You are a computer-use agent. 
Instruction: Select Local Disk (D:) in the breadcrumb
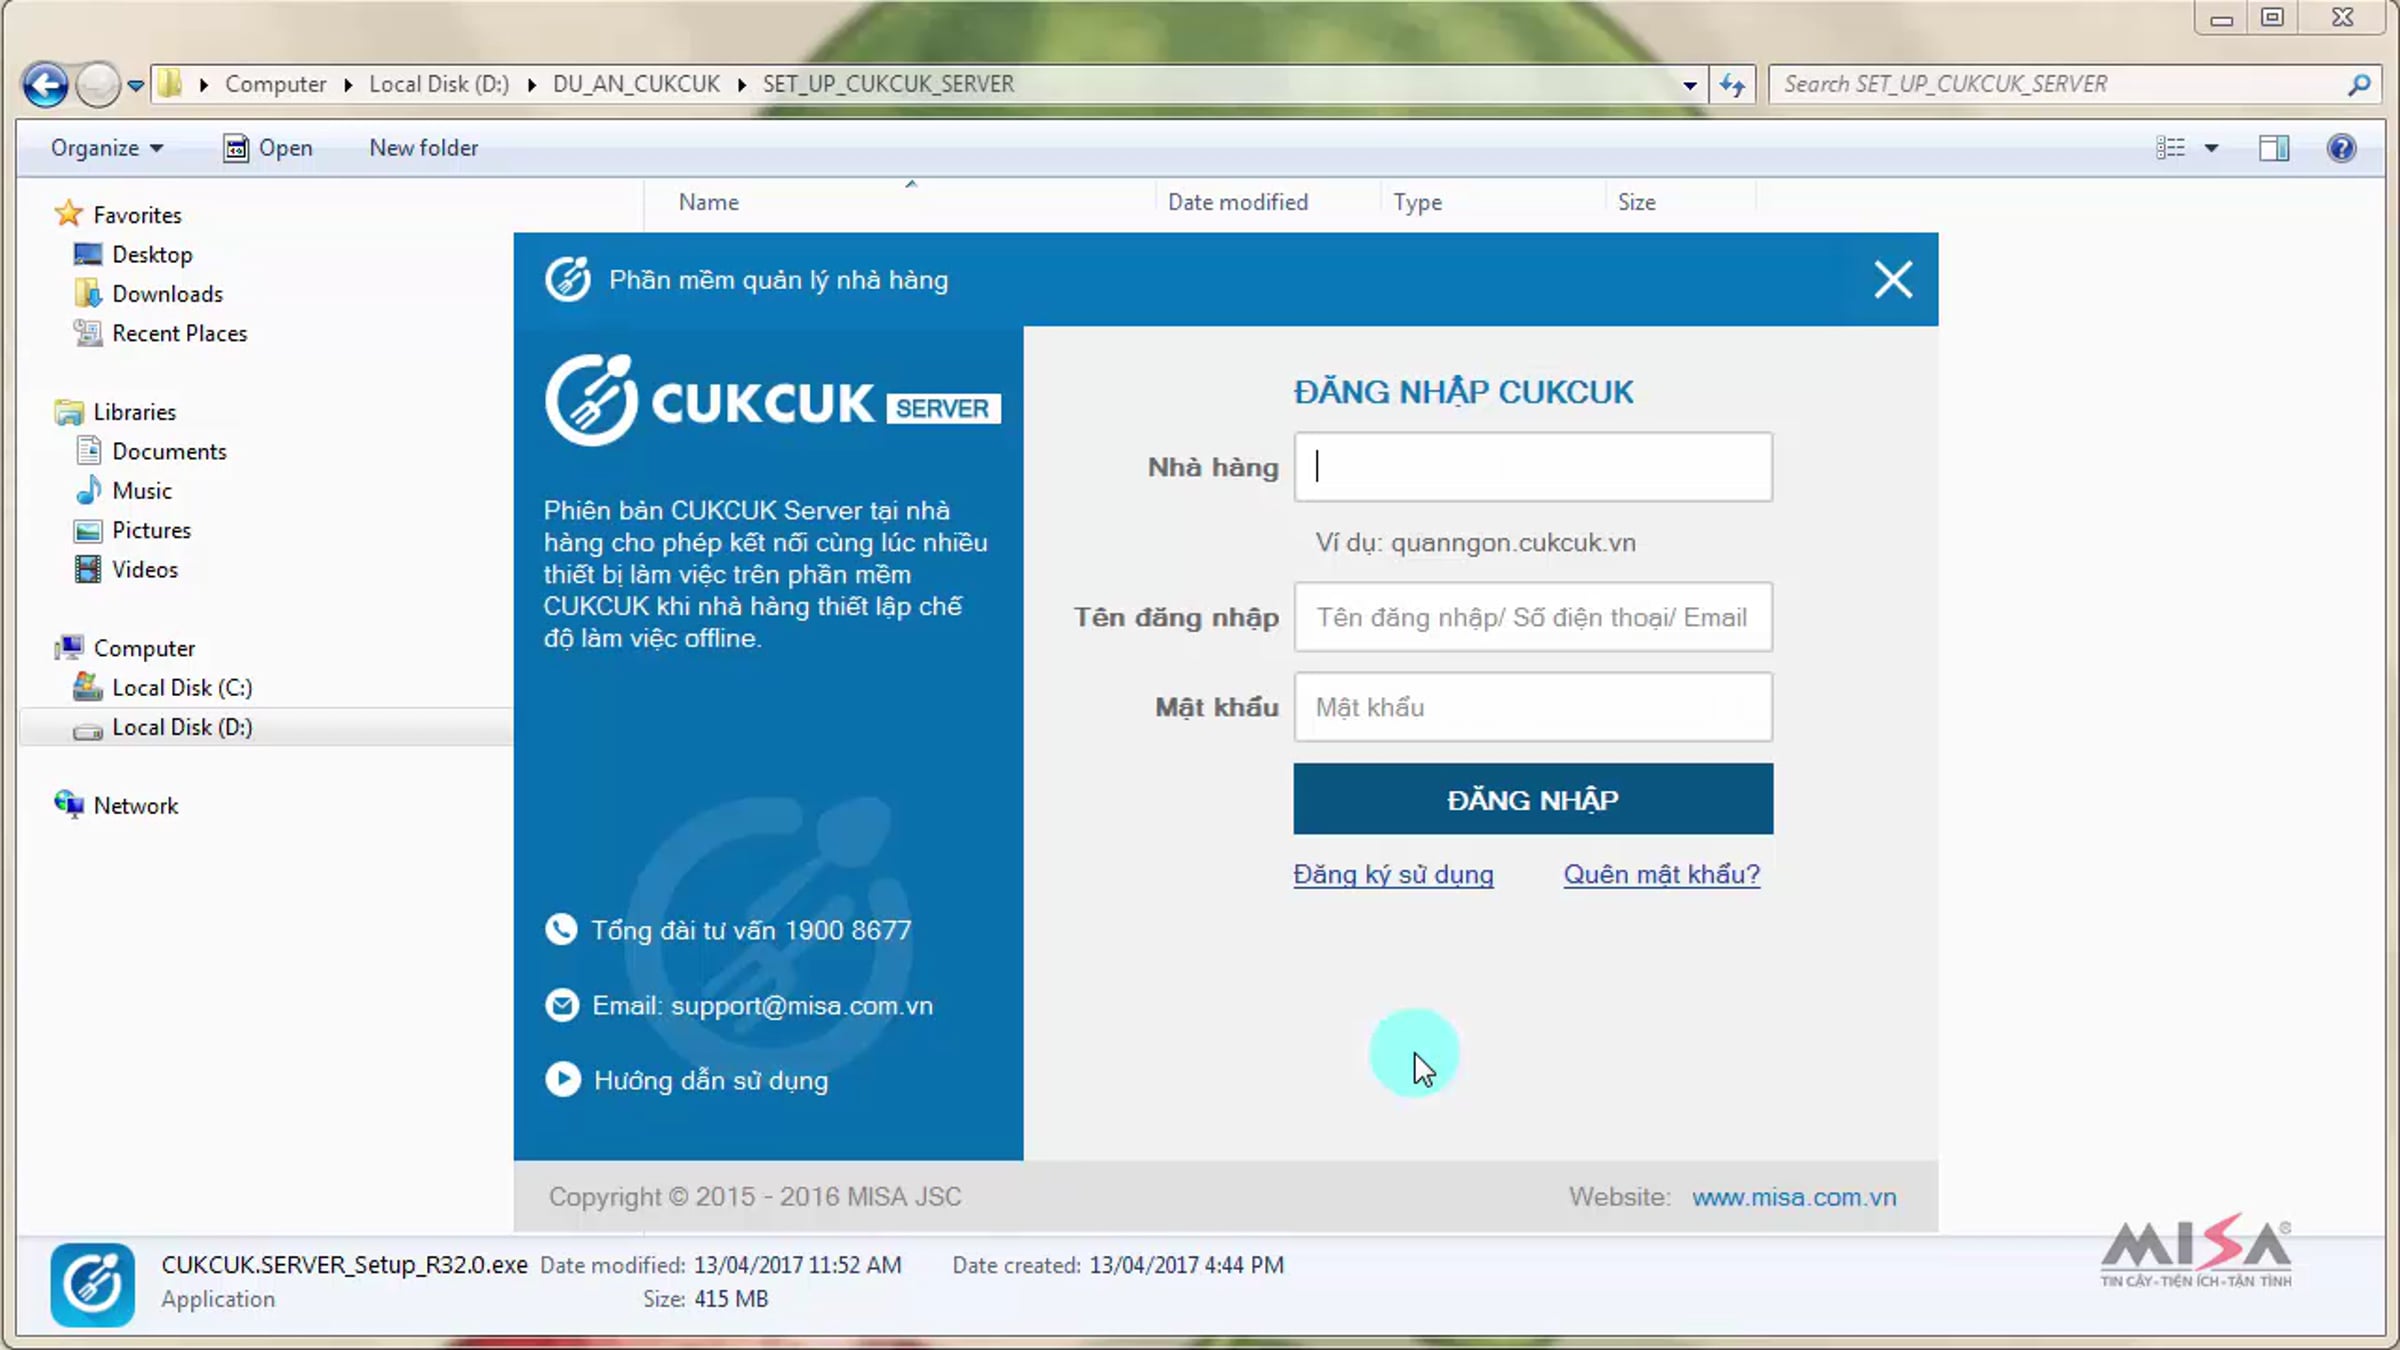[x=439, y=84]
